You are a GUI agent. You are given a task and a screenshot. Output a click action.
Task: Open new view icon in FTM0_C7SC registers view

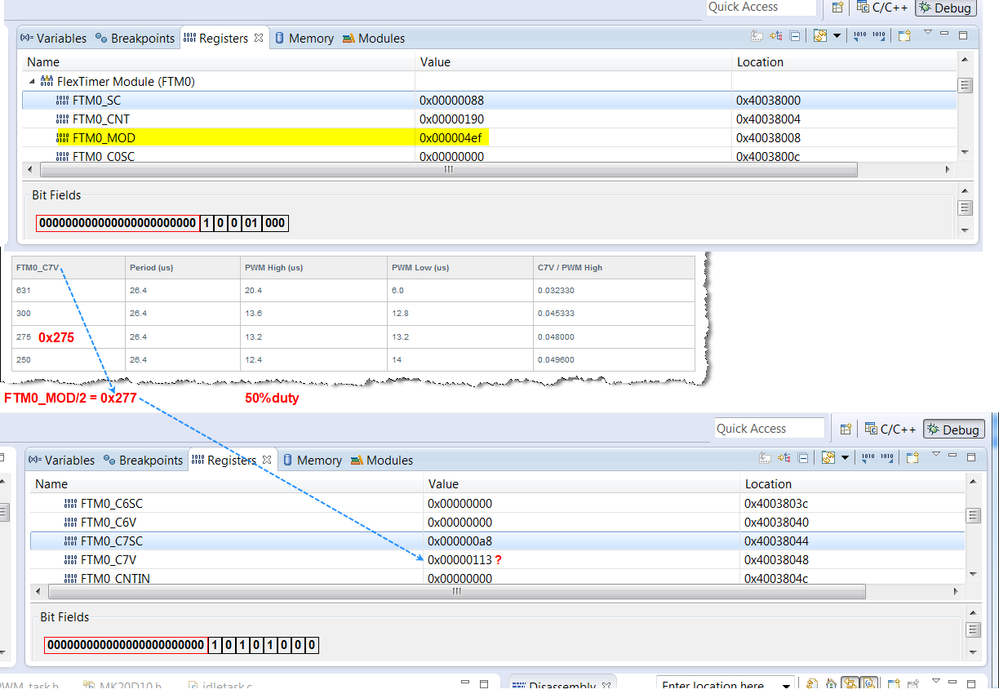pyautogui.click(x=912, y=458)
